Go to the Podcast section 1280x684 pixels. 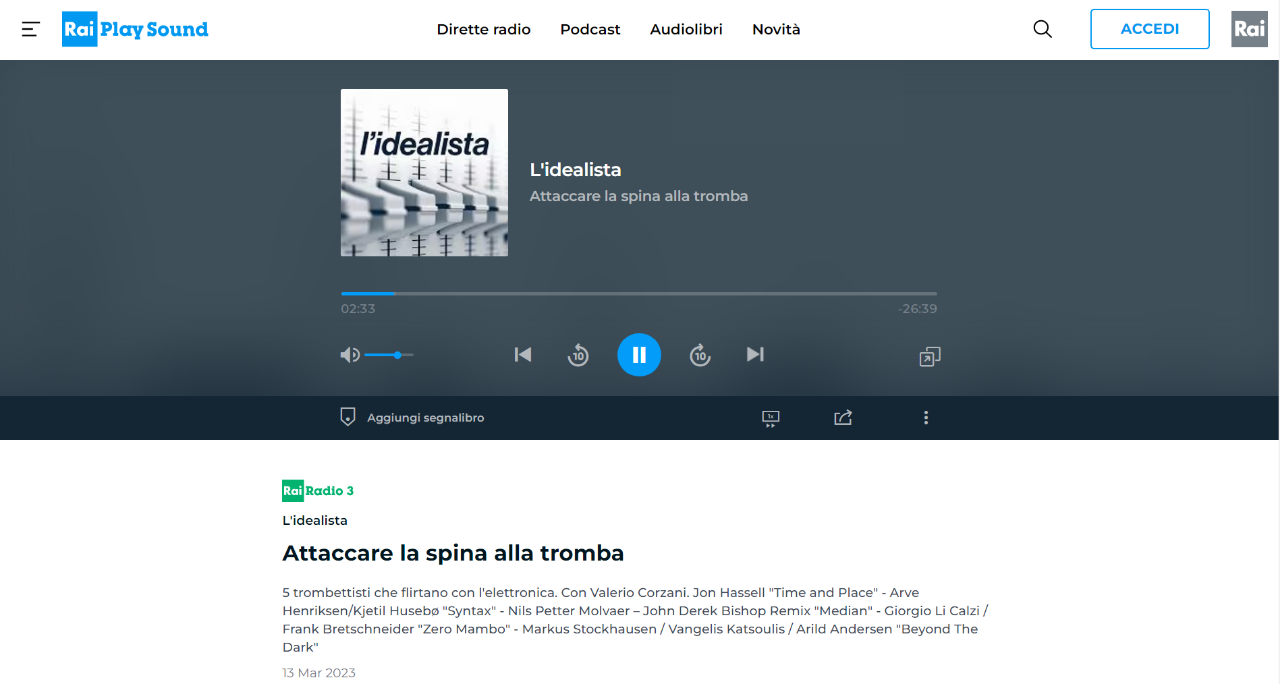[590, 29]
